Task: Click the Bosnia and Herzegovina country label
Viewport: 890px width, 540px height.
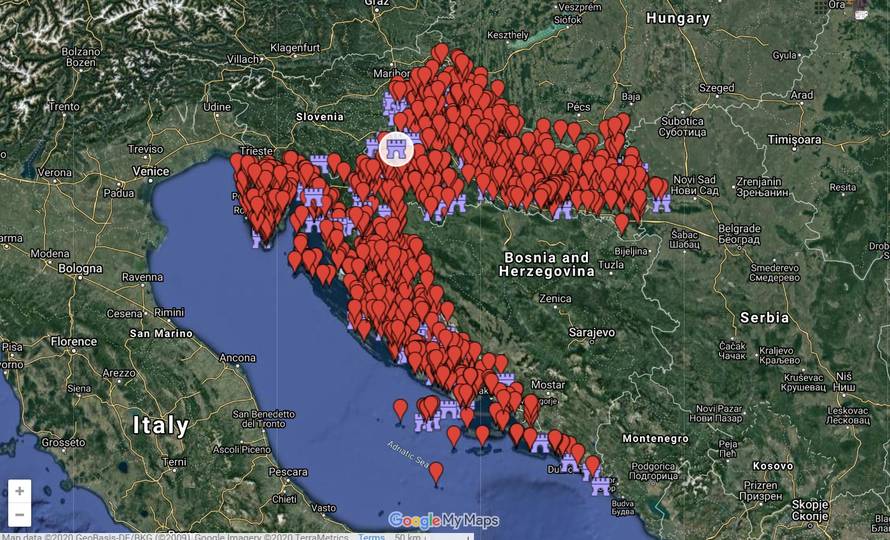Action: (x=547, y=265)
